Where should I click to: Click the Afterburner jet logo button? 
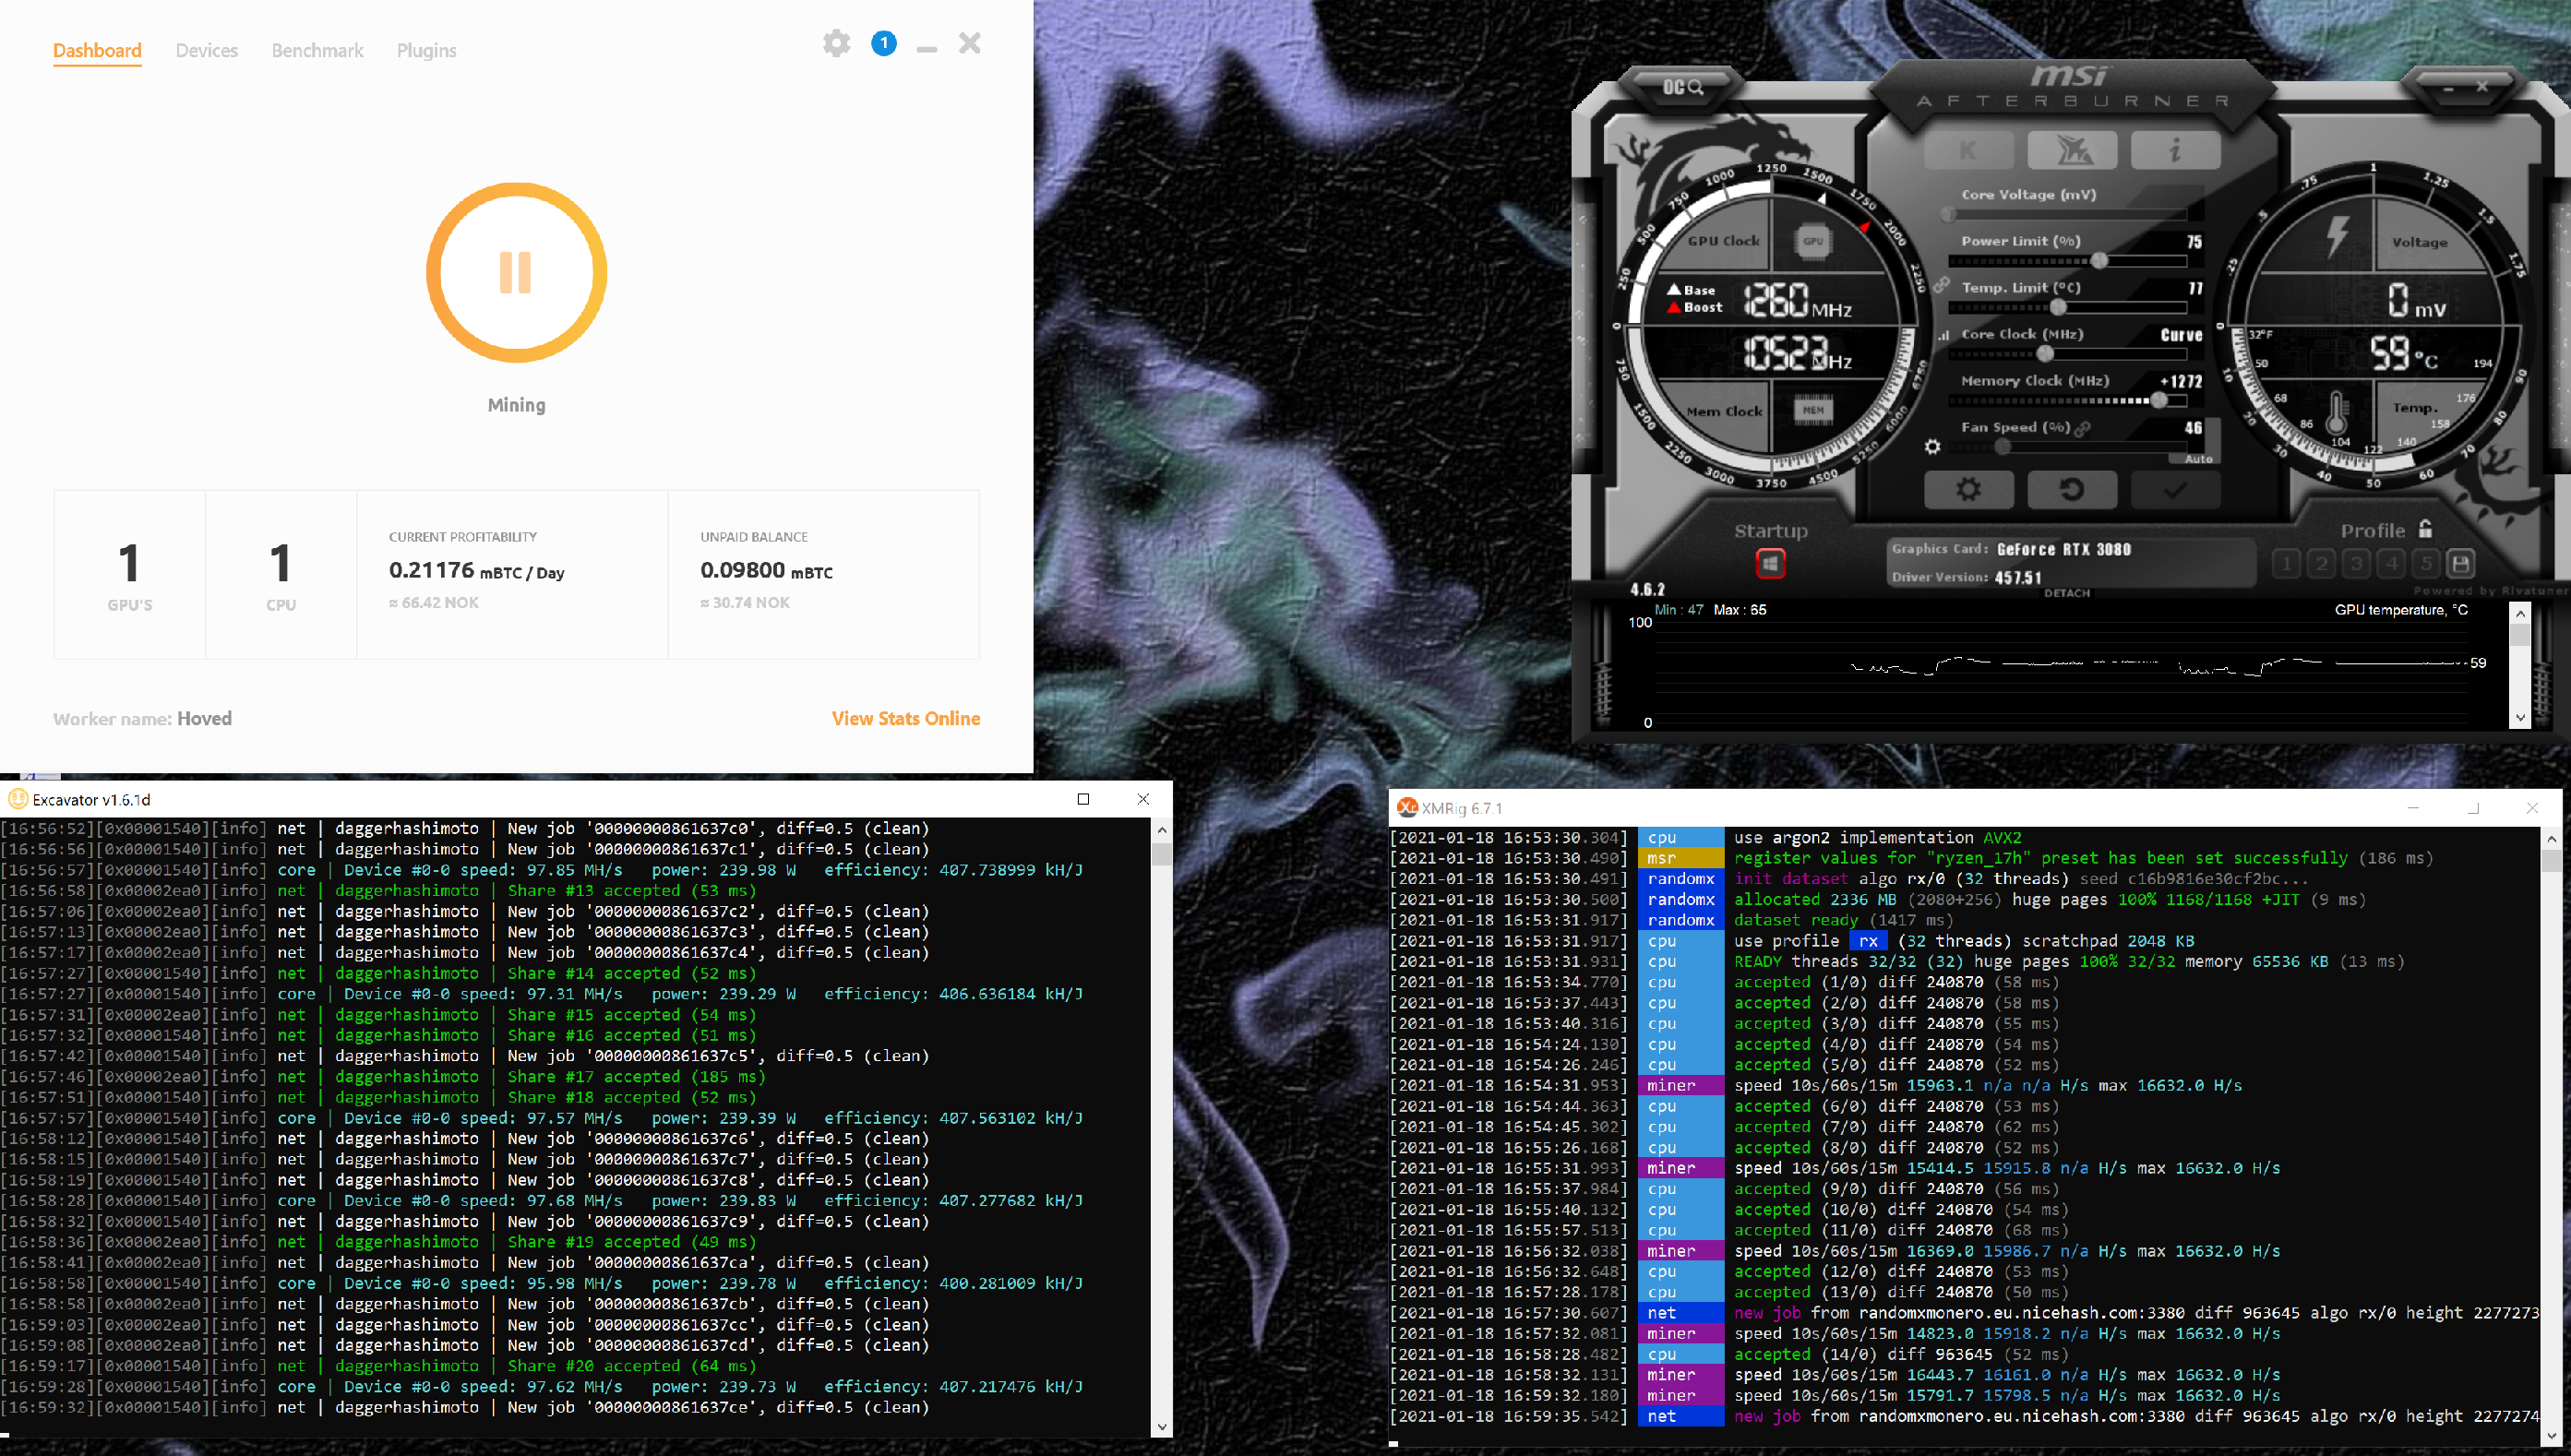pyautogui.click(x=2072, y=150)
